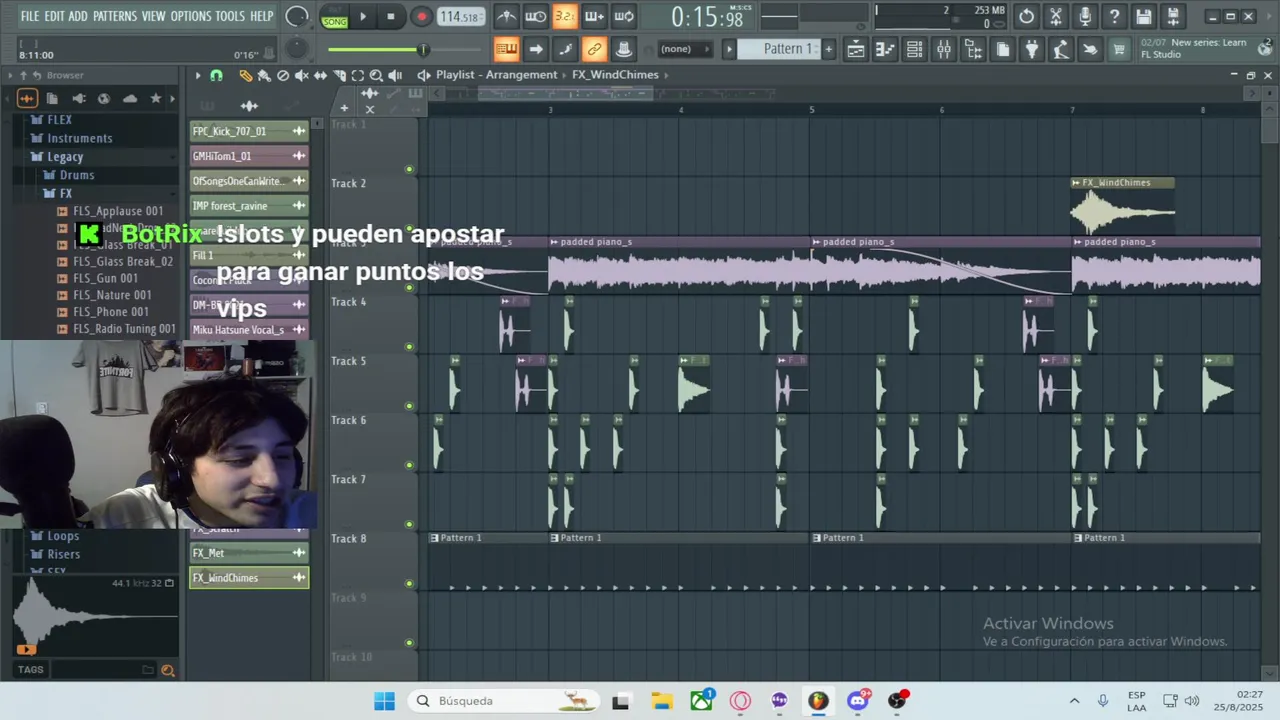Add a new pattern with plus button
The width and height of the screenshot is (1280, 720).
(828, 49)
